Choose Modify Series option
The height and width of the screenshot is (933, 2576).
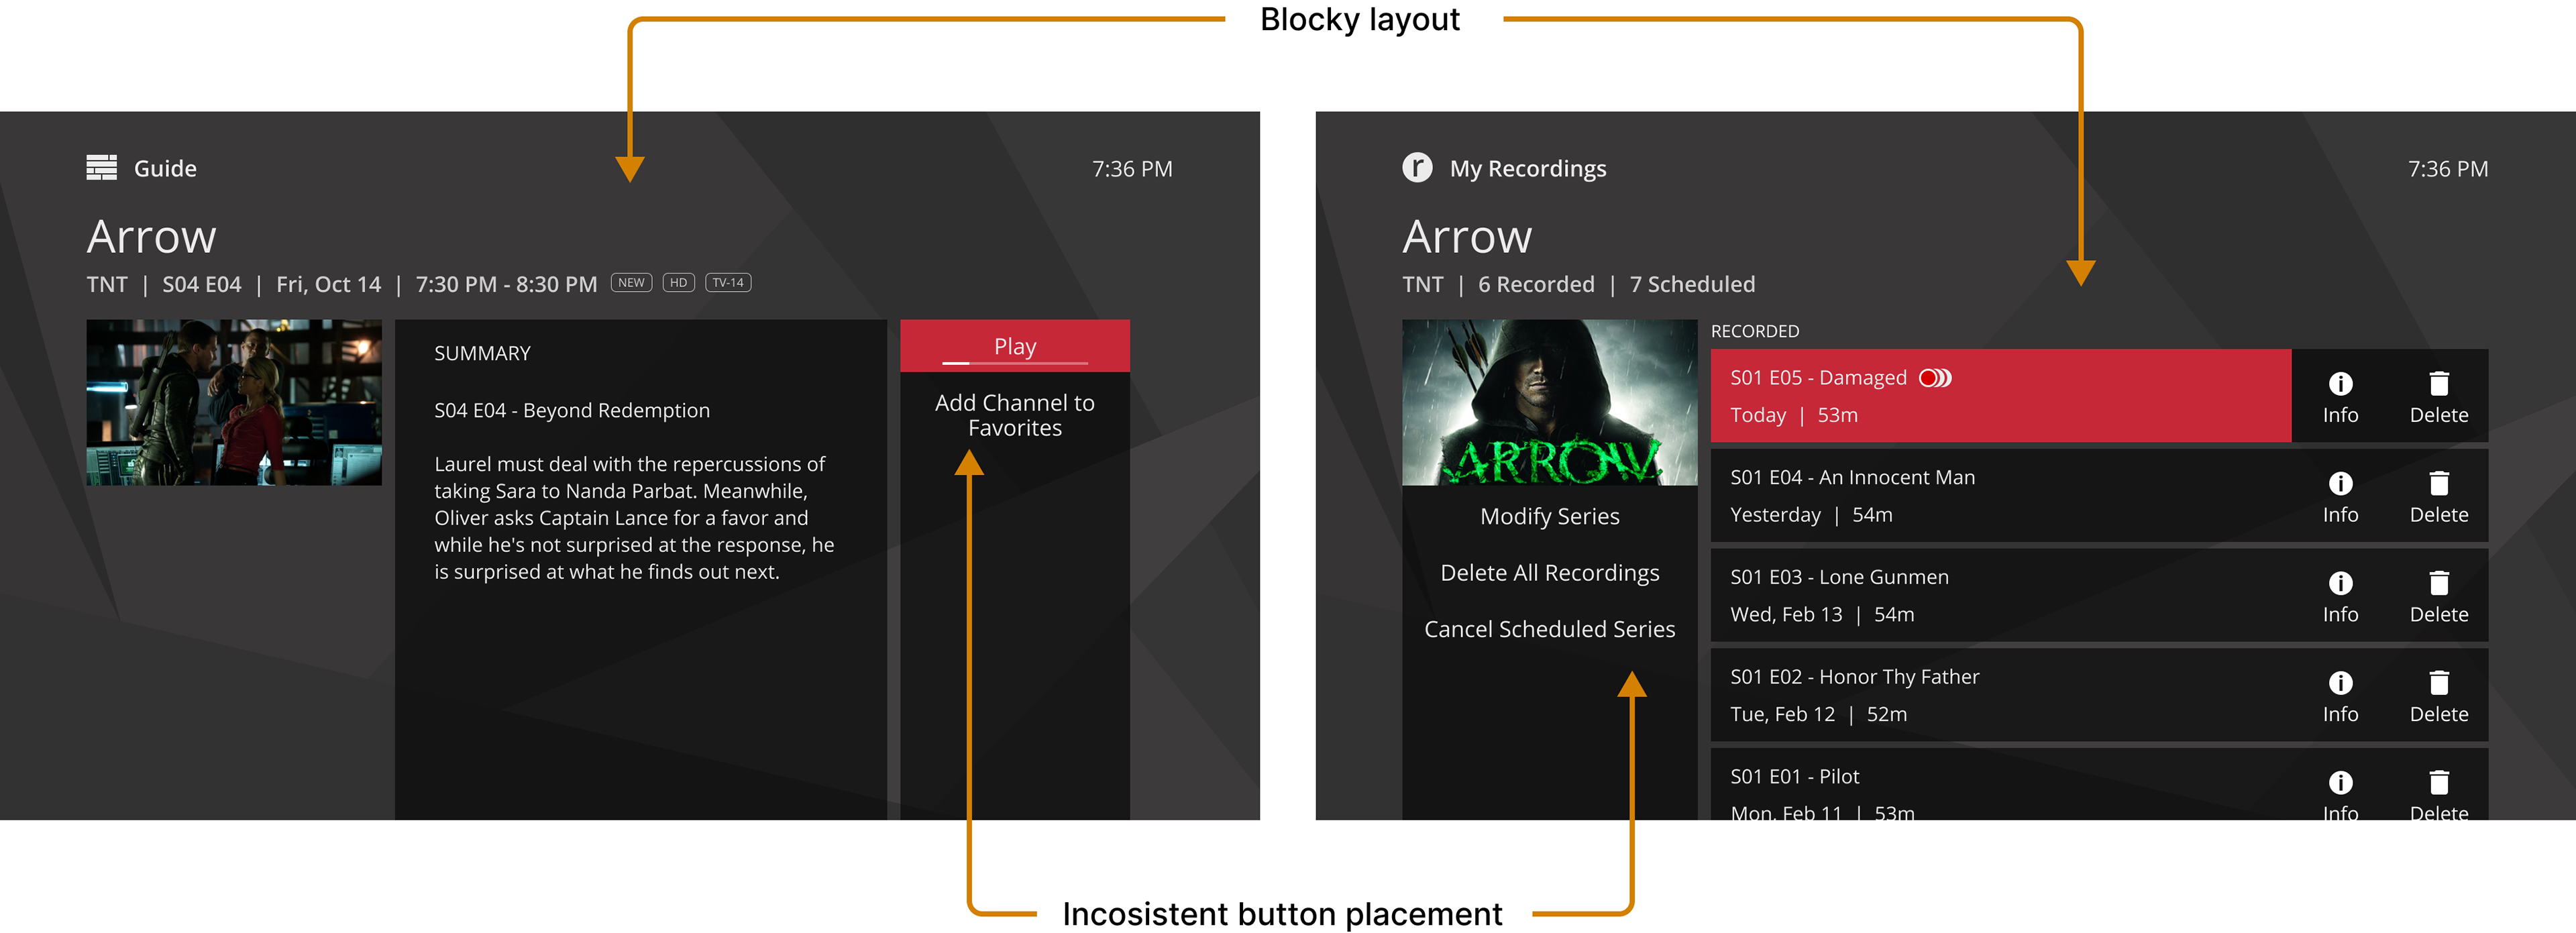pyautogui.click(x=1549, y=516)
